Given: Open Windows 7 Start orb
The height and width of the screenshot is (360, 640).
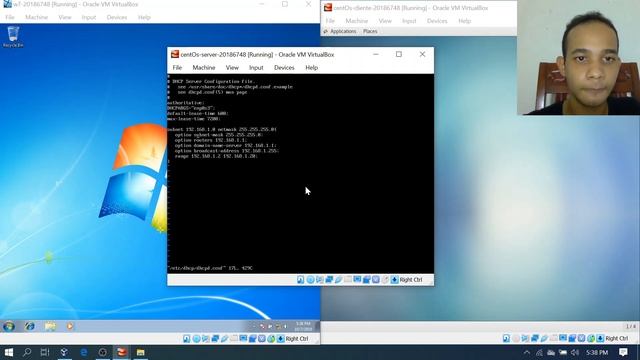Looking at the screenshot, I should (9, 326).
